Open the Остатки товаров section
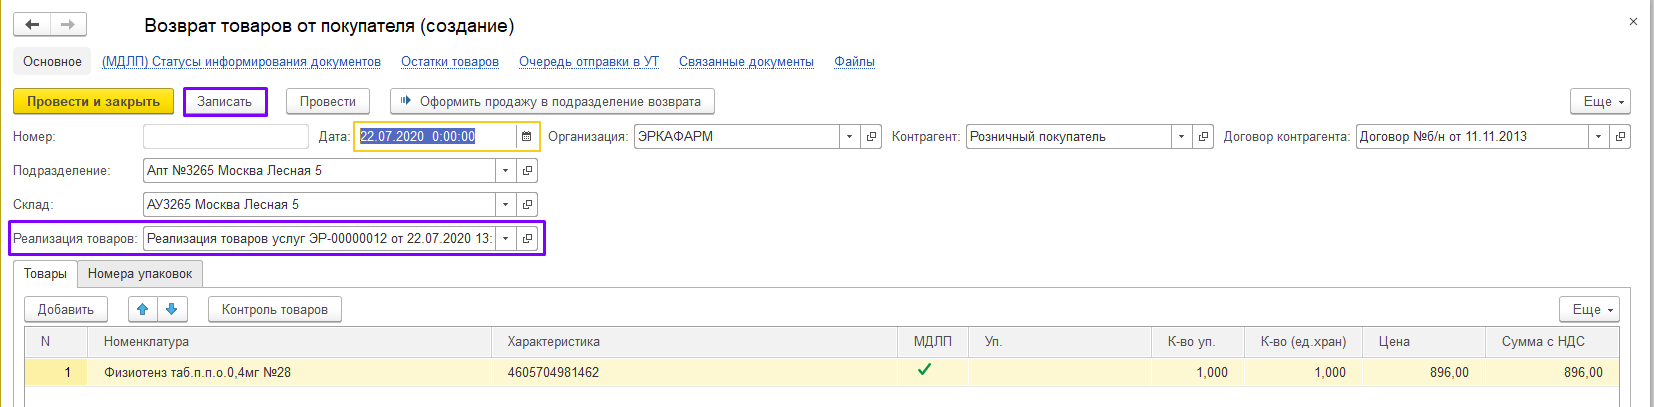 pos(450,61)
